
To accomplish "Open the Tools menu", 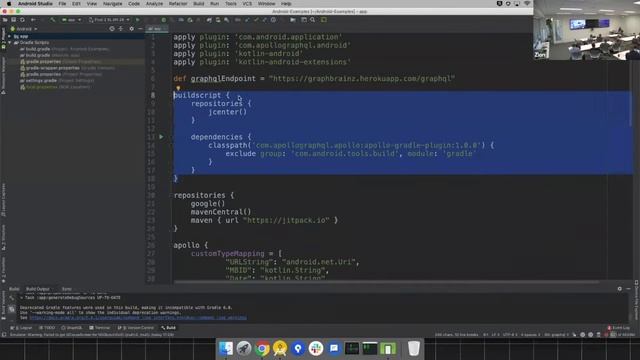I will [x=231, y=3].
